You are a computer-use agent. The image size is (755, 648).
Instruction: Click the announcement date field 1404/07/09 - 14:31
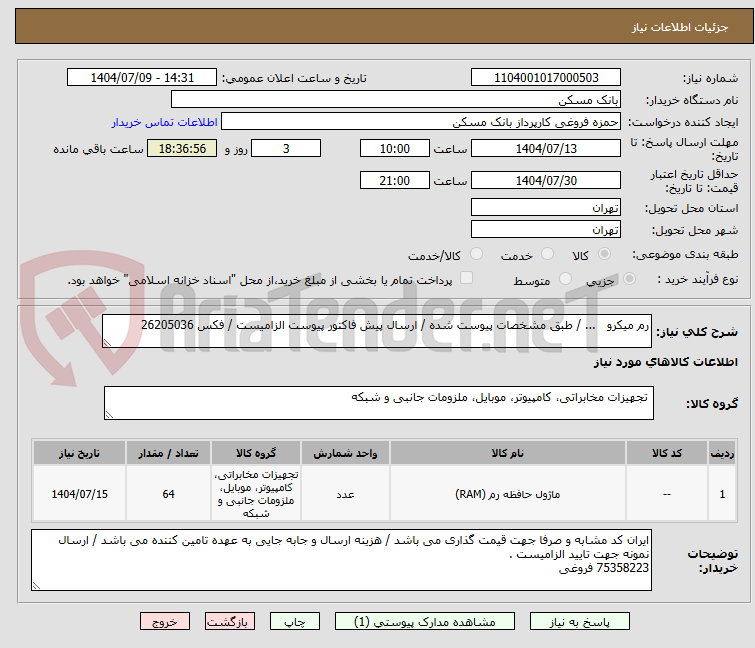pos(142,78)
